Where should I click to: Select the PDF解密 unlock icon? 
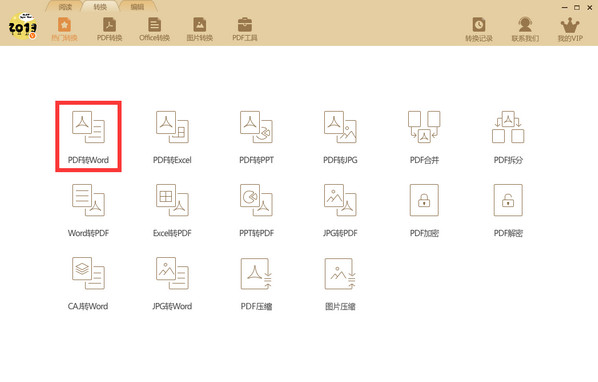(508, 210)
